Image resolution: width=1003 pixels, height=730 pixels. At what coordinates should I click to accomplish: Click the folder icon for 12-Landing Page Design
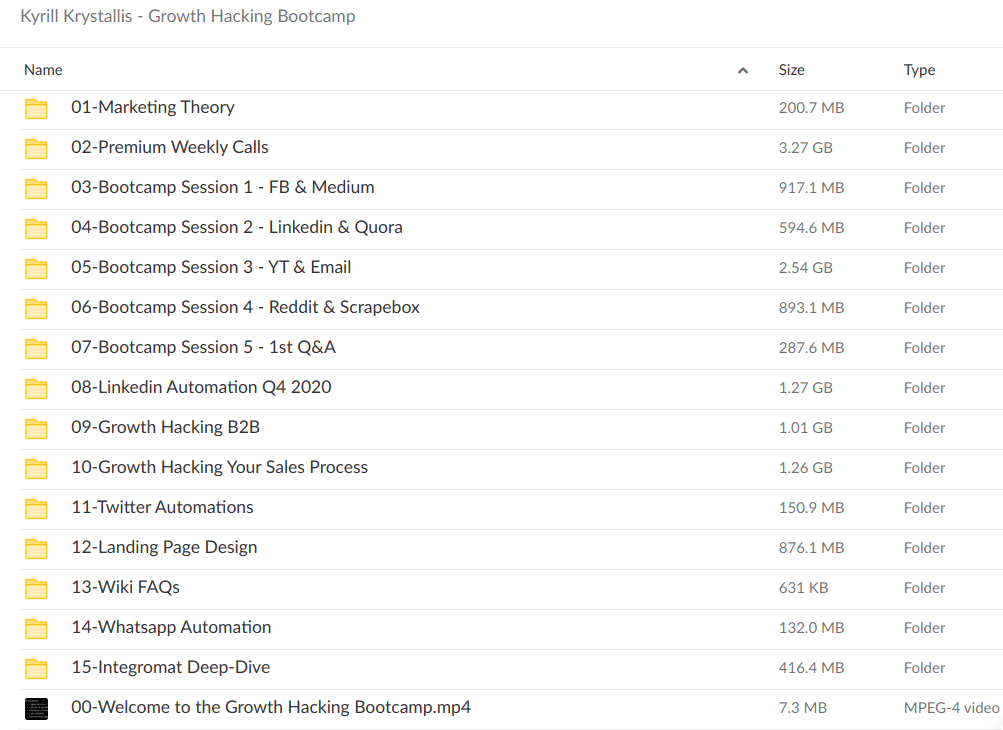click(x=37, y=547)
